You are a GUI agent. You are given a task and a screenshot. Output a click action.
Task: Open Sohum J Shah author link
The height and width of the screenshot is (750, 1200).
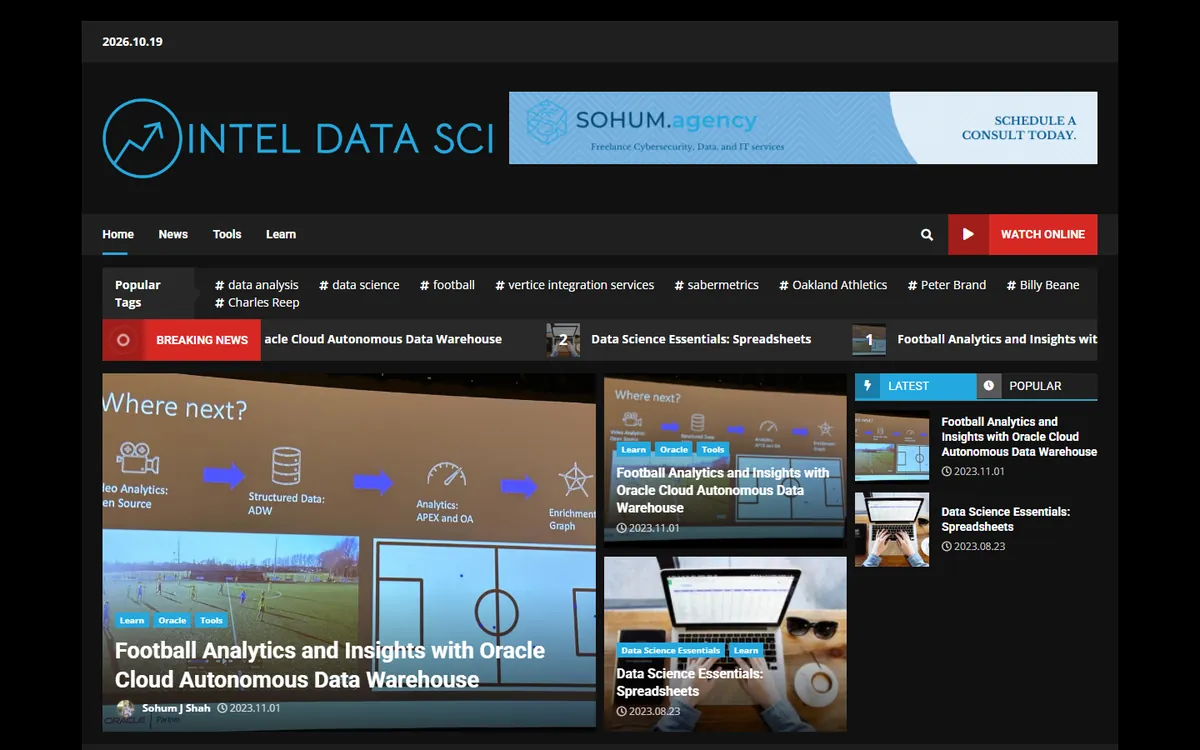tap(176, 708)
